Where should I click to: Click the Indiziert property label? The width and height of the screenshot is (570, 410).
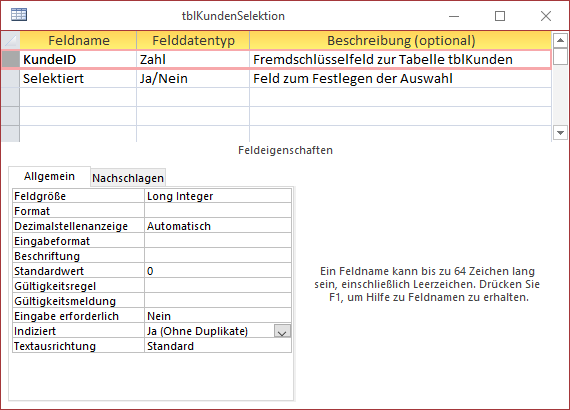point(79,331)
